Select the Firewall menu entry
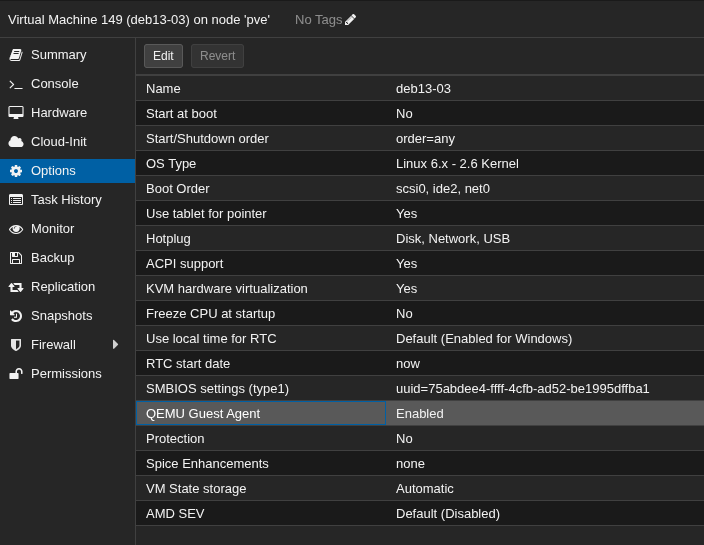This screenshot has height=545, width=704. (53, 345)
